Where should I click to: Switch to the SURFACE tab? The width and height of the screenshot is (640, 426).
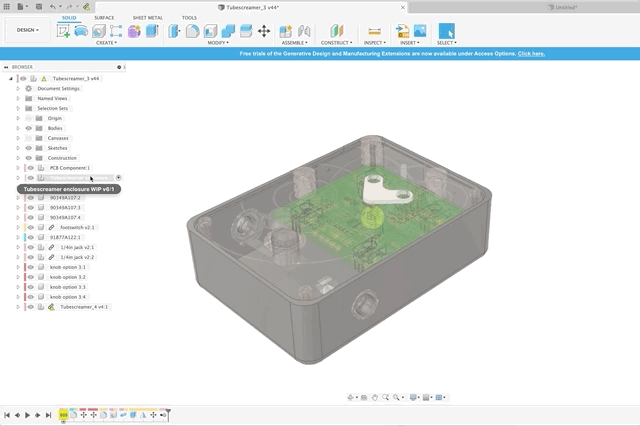coord(104,17)
